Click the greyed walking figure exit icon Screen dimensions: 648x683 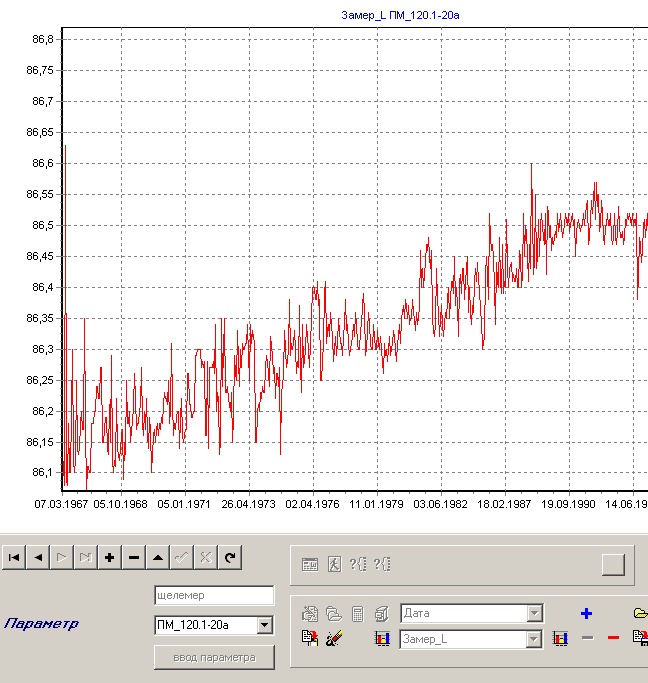click(334, 565)
